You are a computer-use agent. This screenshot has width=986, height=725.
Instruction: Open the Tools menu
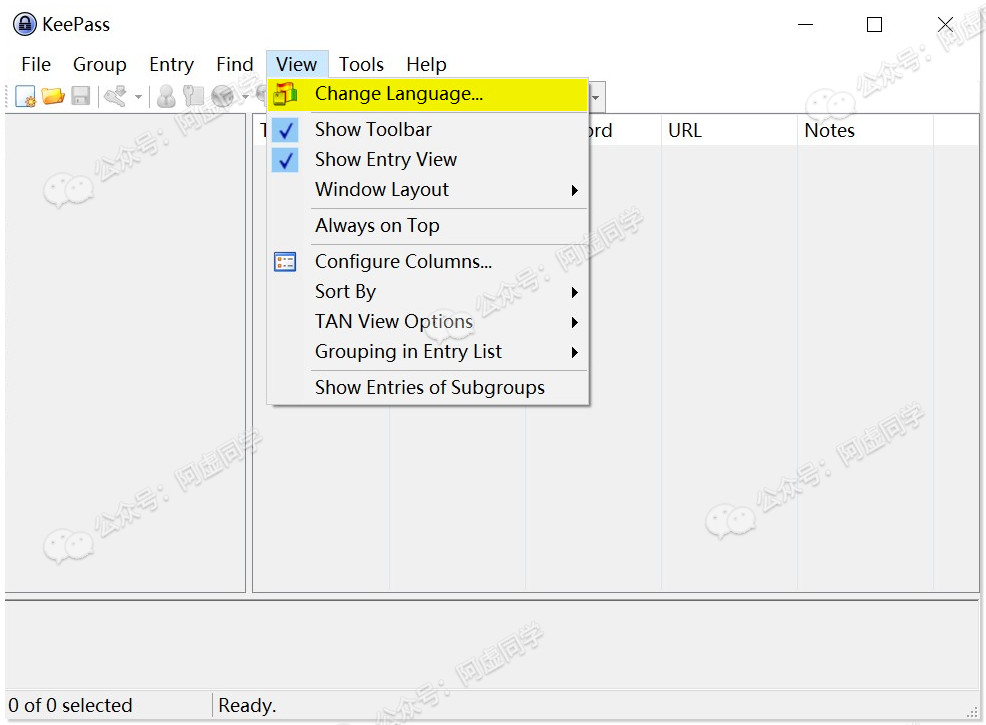coord(361,65)
